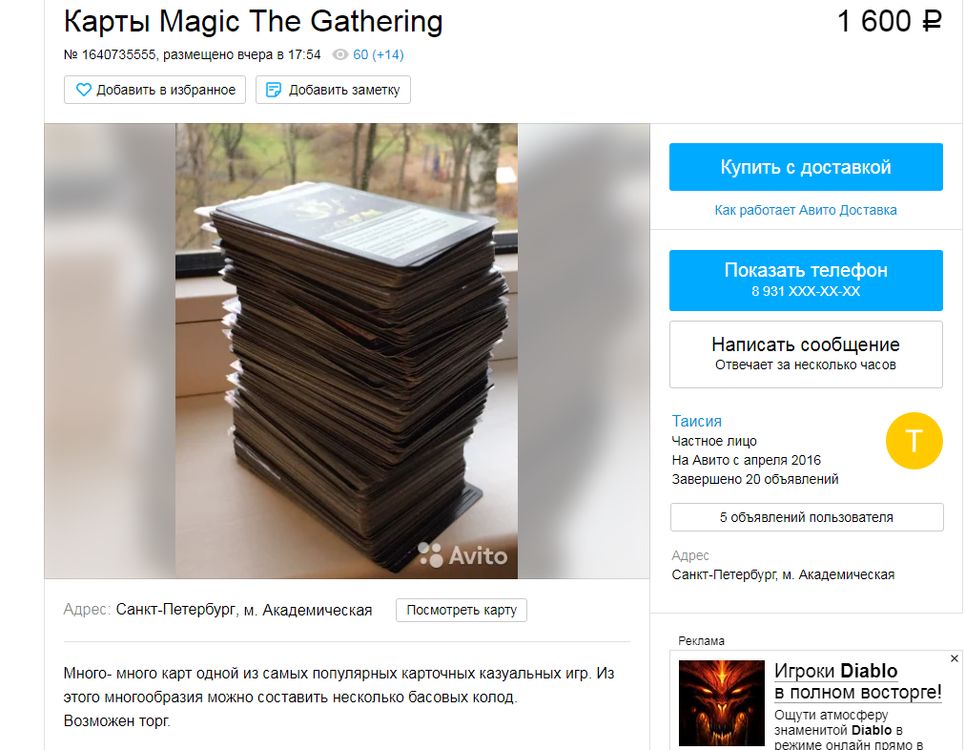965x750 pixels.
Task: Click the note icon beside Добавить заметку
Action: (x=273, y=90)
